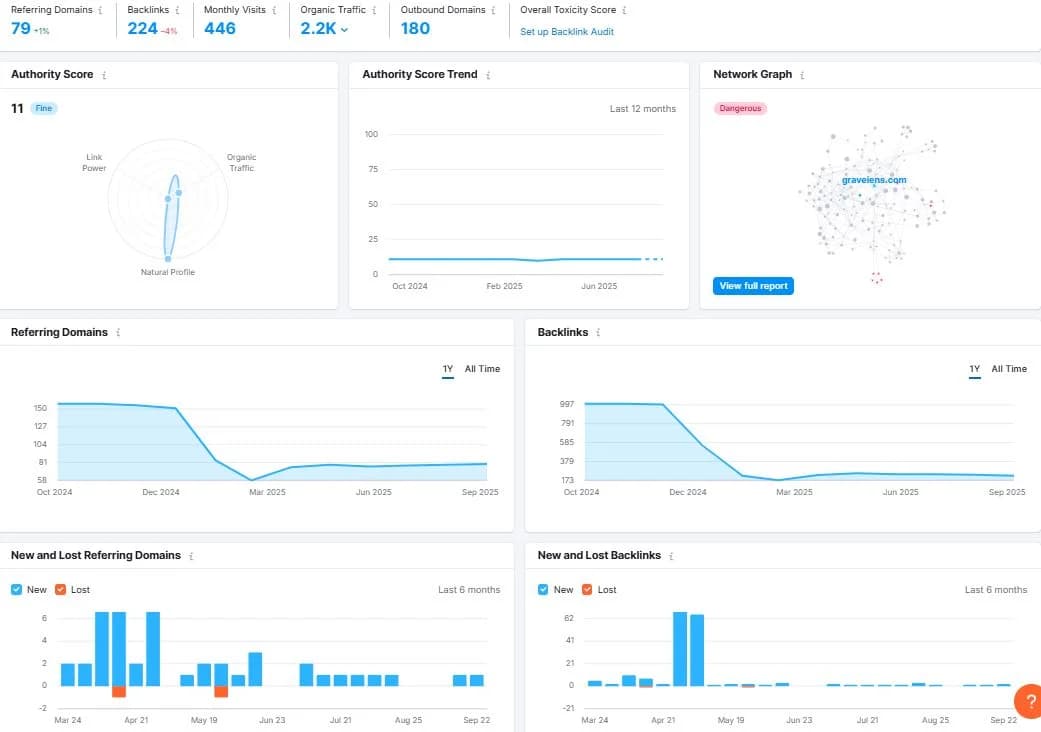Click Last 6 months label in Backlinks panel
The image size is (1041, 732).
point(996,590)
